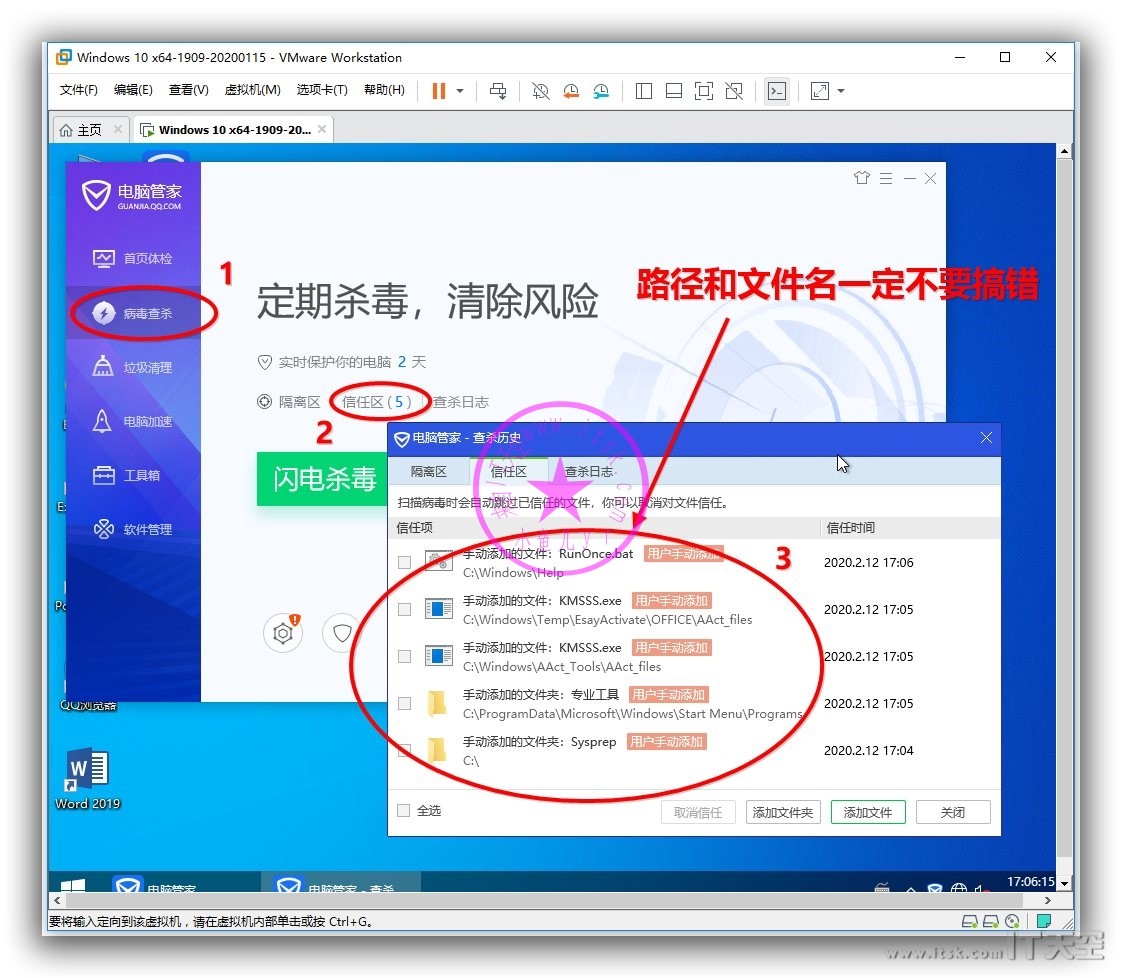The width and height of the screenshot is (1122, 978).
Task: Start scan with 闪电杀毒 button
Action: point(323,479)
